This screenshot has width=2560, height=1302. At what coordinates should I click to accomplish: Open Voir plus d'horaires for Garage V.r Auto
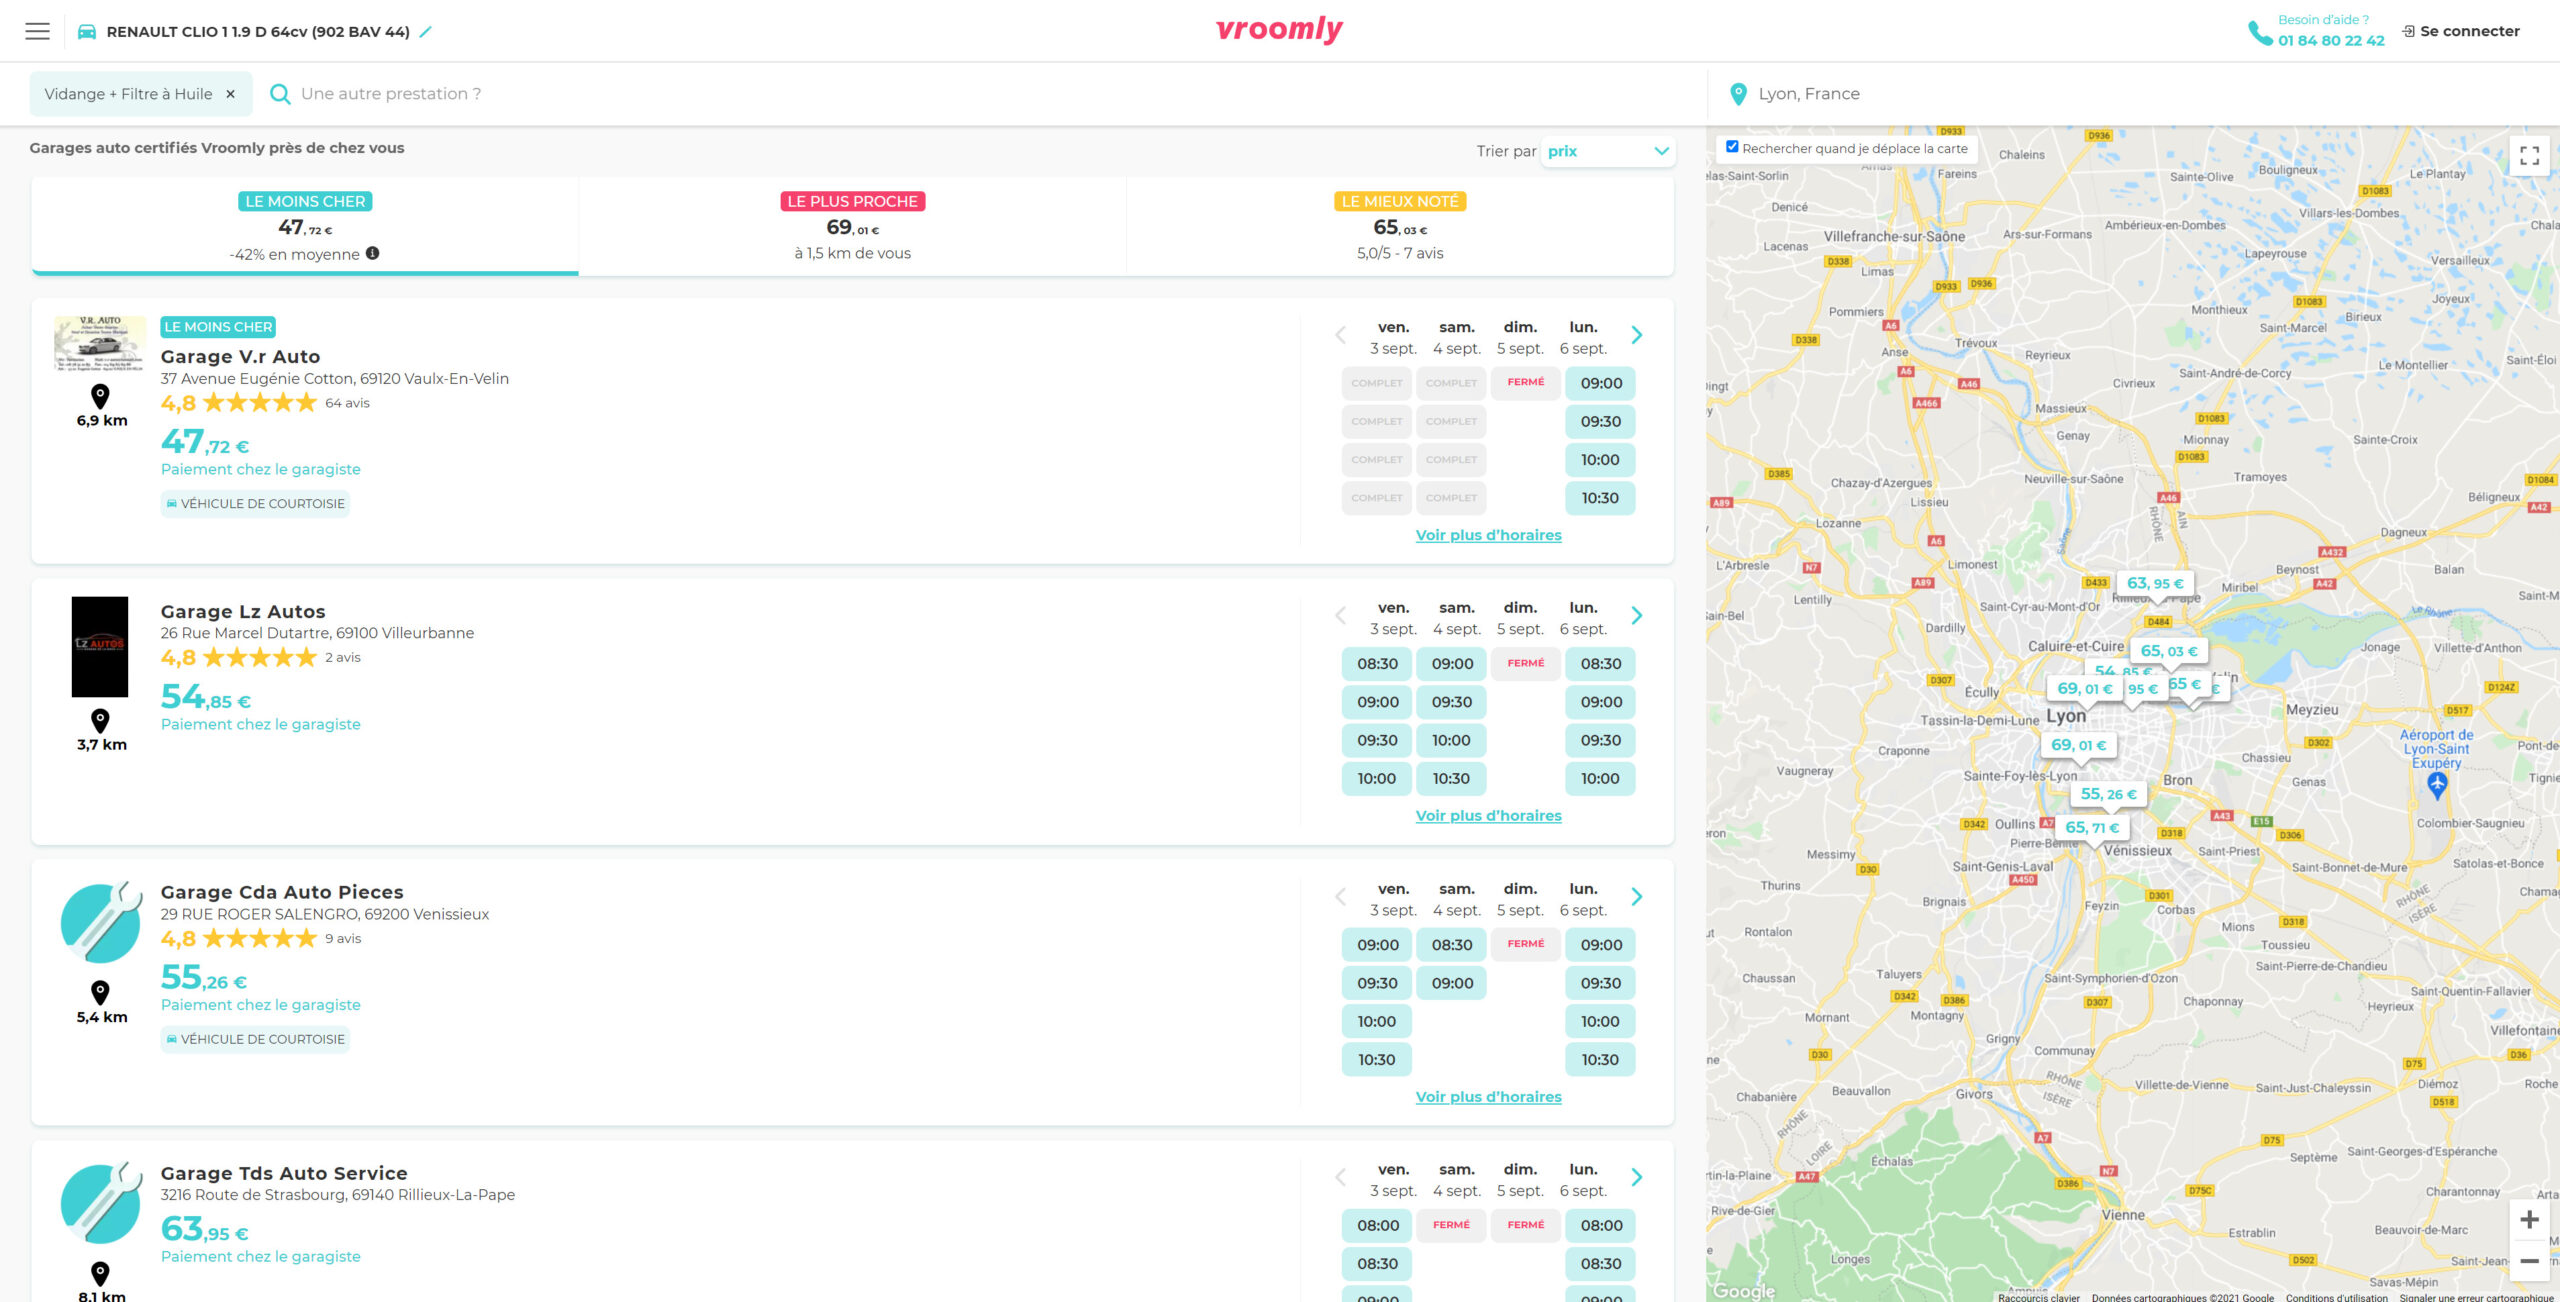(x=1488, y=535)
